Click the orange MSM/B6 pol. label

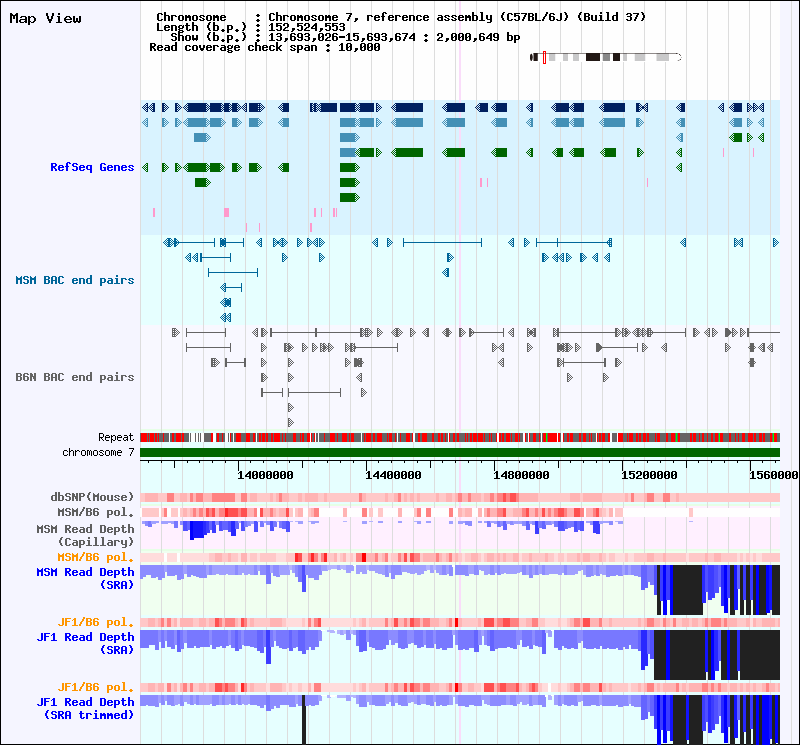(x=95, y=557)
